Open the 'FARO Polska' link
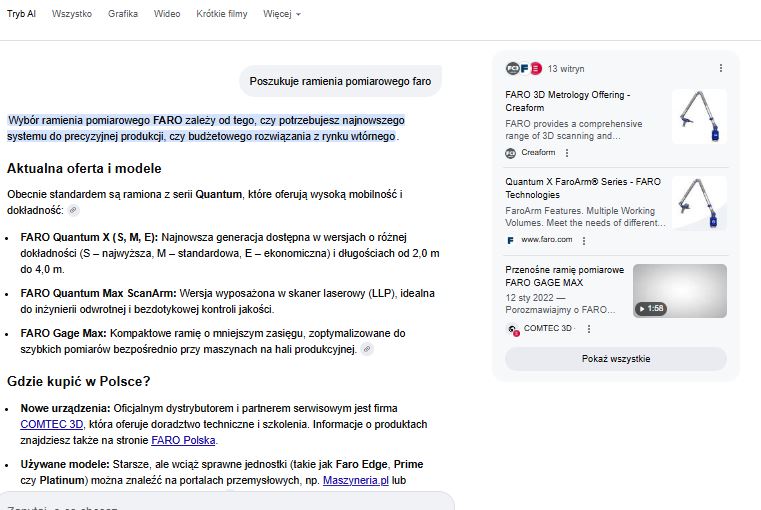Viewport: 761px width, 510px height. [185, 440]
